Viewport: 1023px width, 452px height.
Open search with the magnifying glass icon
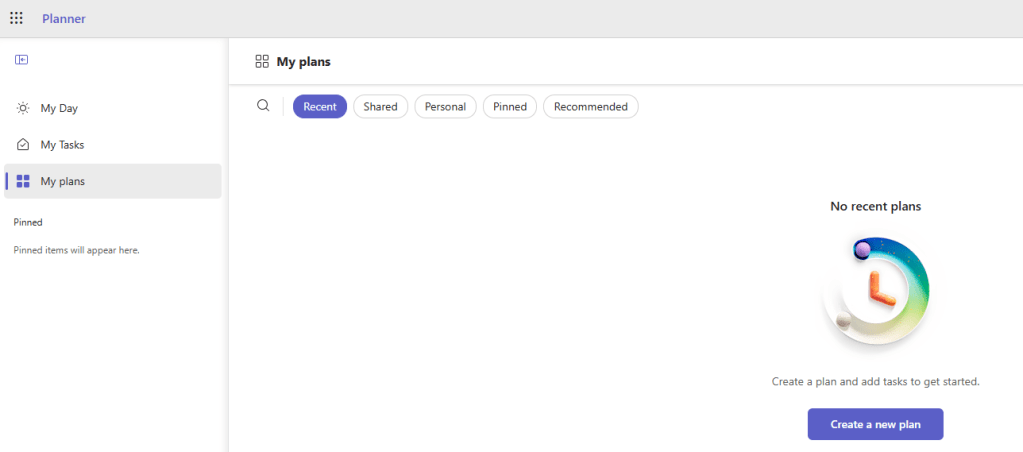(x=263, y=106)
